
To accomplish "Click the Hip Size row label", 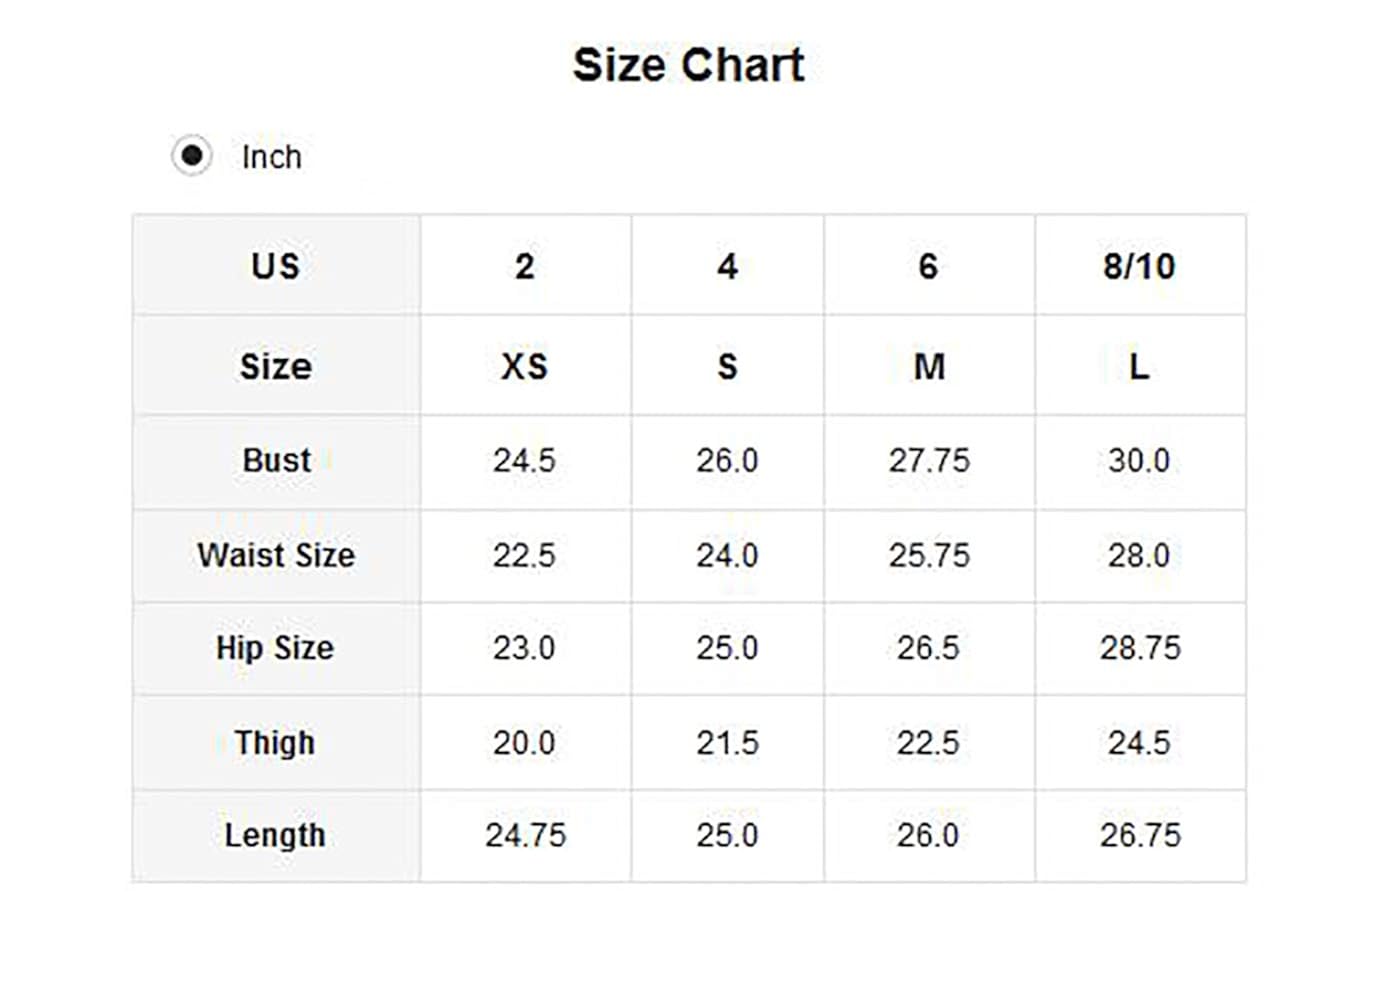I will pos(275,648).
